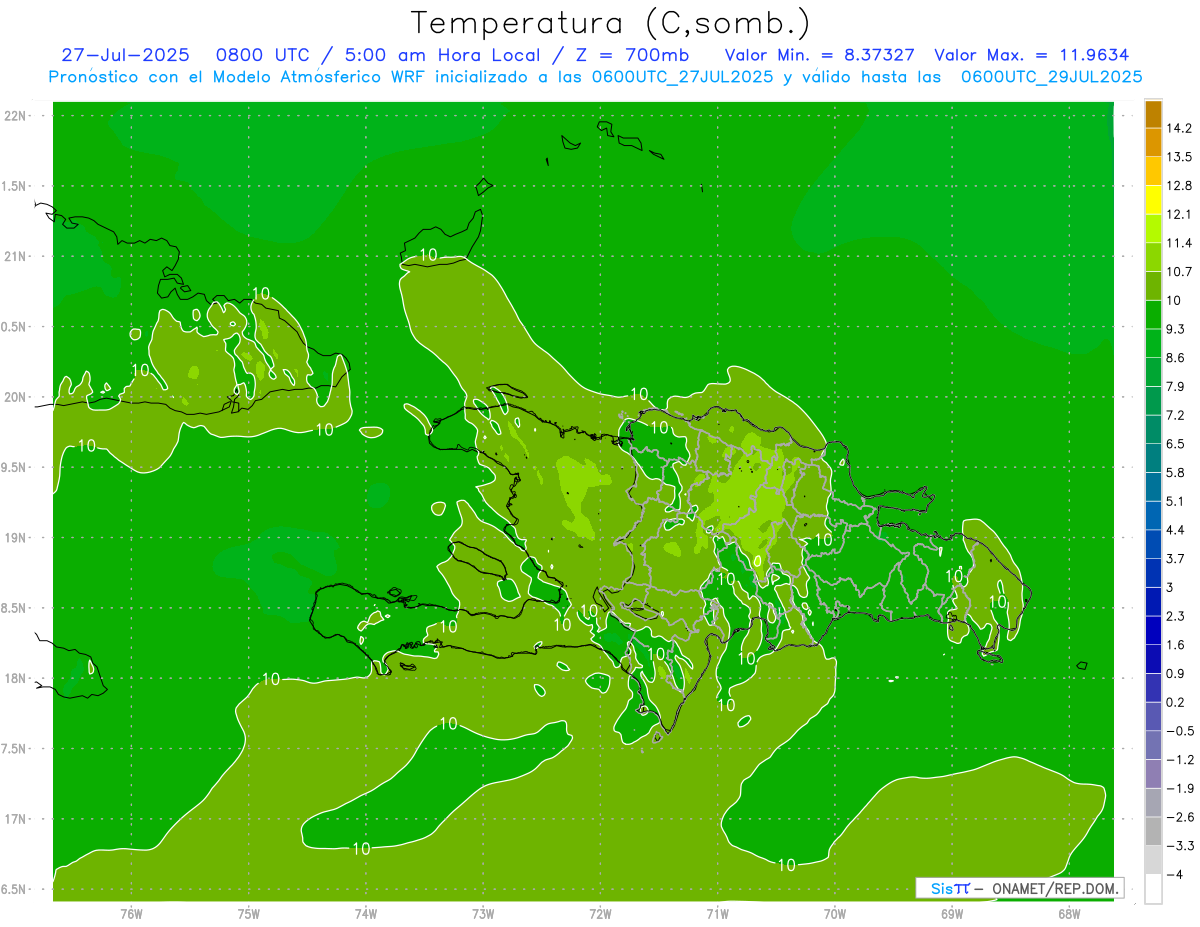Image resolution: width=1200 pixels, height=927 pixels.
Task: Click the "68W" longitude label
Action: [x=1068, y=913]
